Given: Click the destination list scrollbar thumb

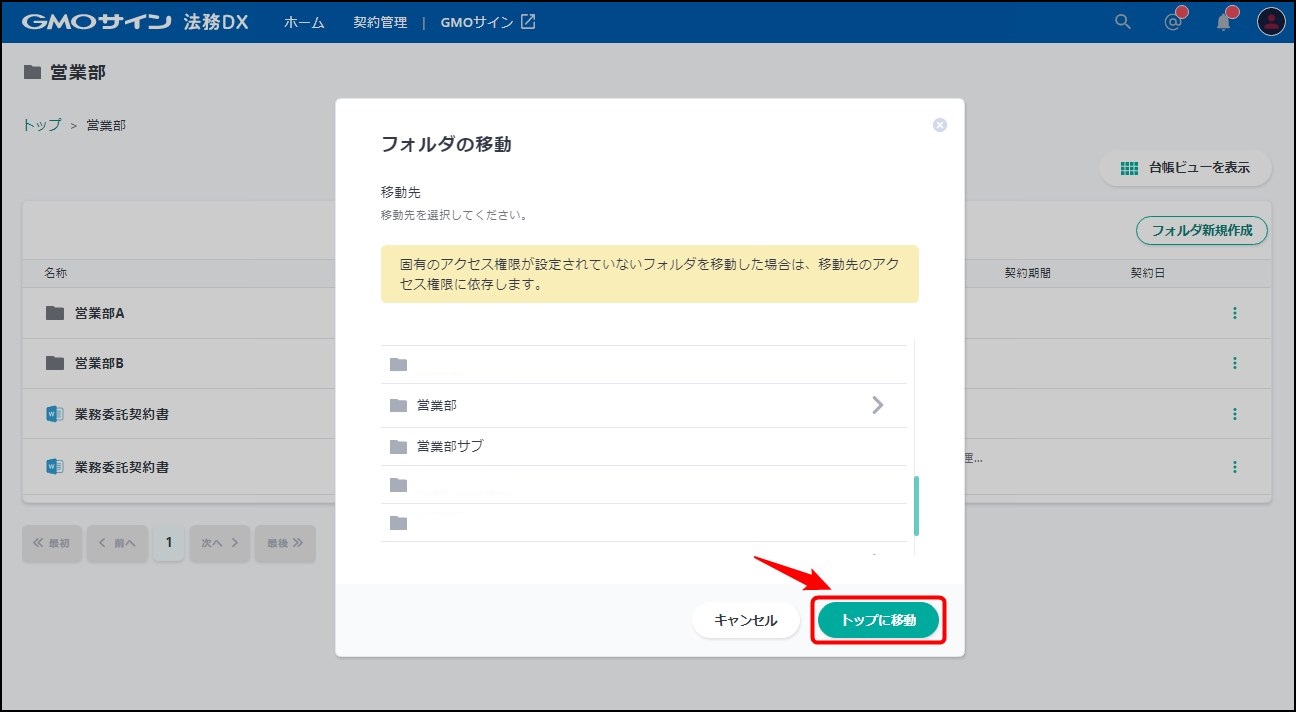Looking at the screenshot, I should point(916,506).
